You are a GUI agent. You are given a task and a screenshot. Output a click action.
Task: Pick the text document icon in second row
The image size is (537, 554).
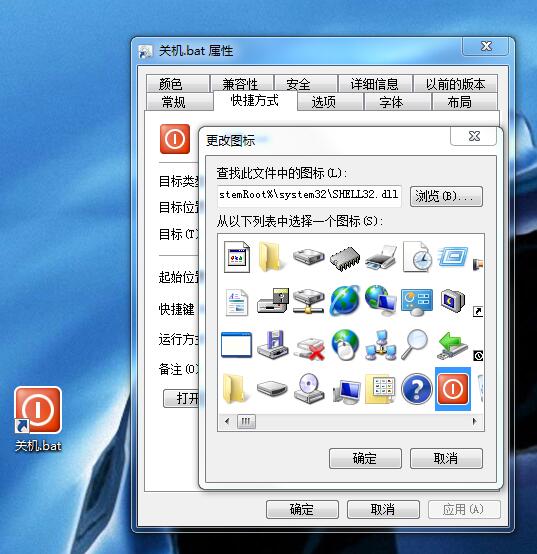(236, 302)
